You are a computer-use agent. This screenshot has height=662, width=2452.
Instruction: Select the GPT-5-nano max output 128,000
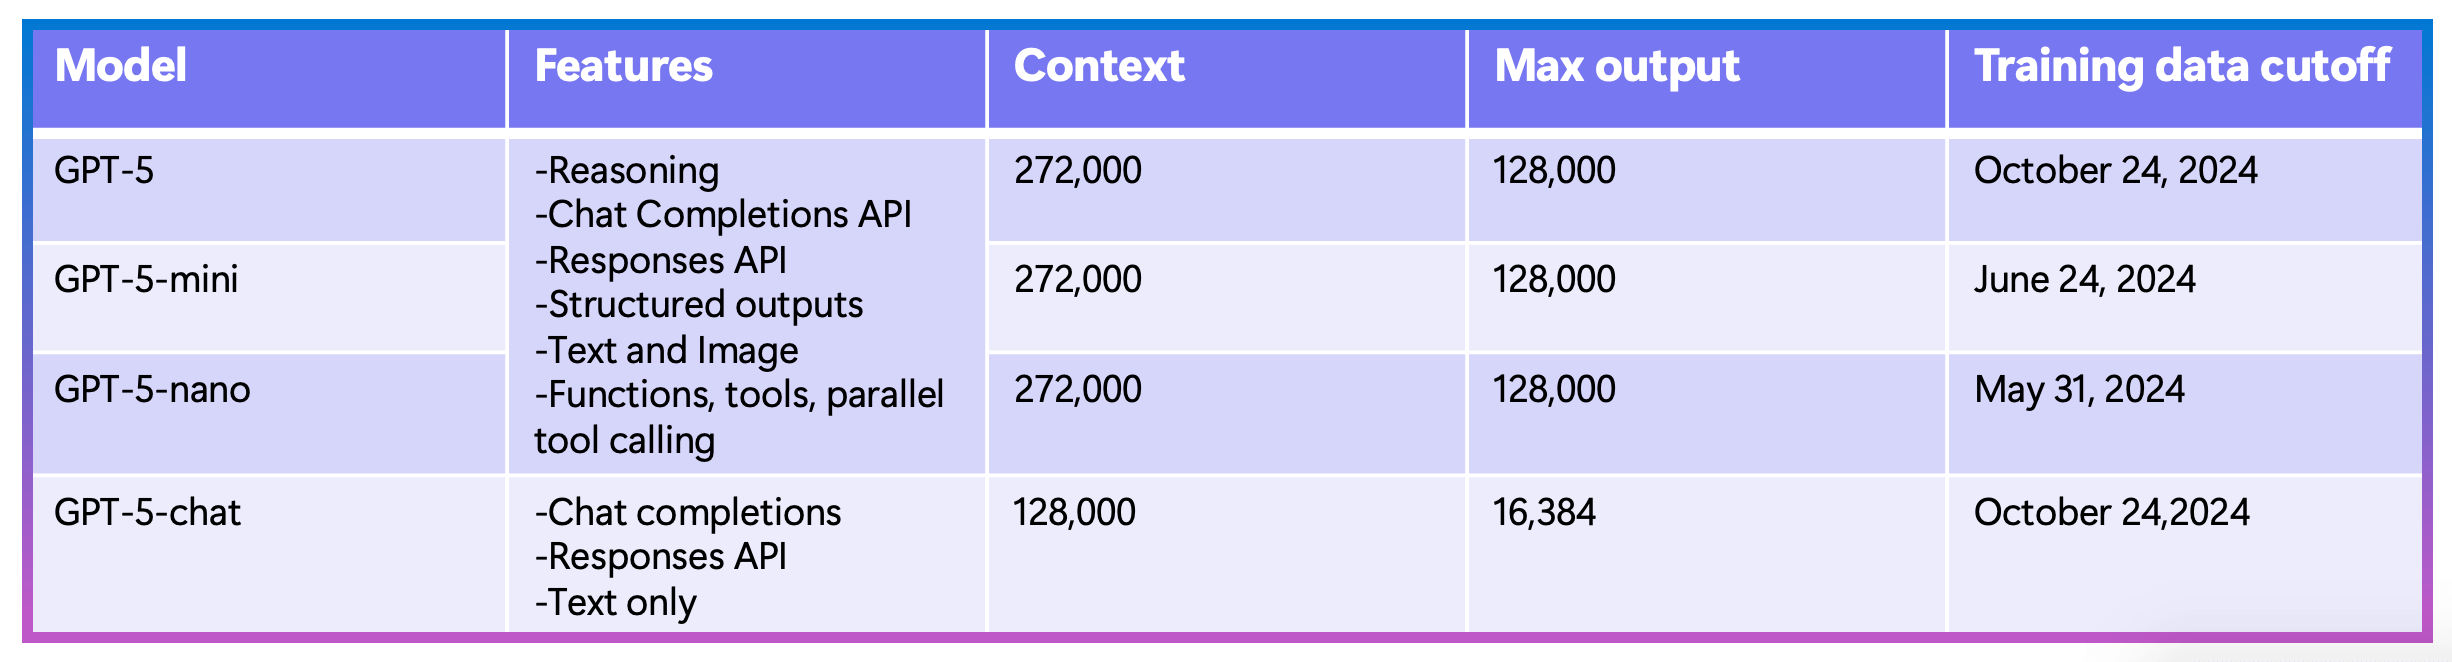pyautogui.click(x=1554, y=390)
